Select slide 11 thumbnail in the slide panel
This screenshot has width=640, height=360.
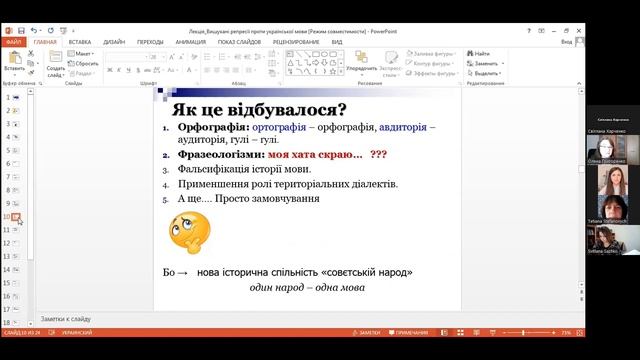tap(16, 230)
